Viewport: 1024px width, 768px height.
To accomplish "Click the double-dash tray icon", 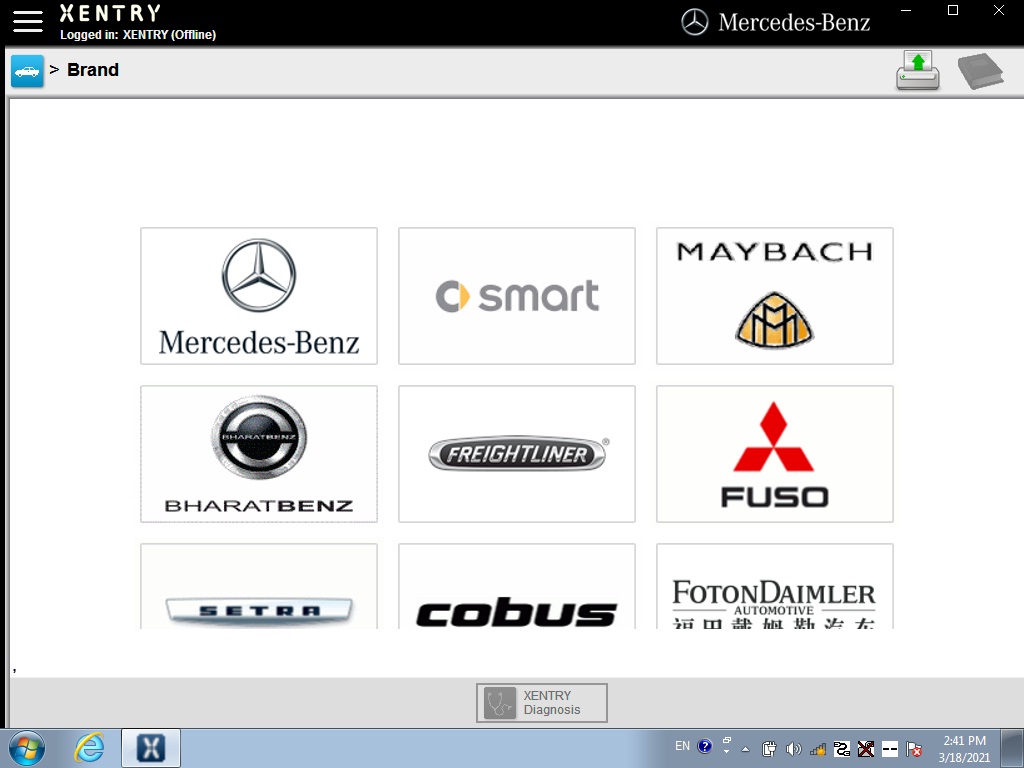I will click(x=890, y=748).
